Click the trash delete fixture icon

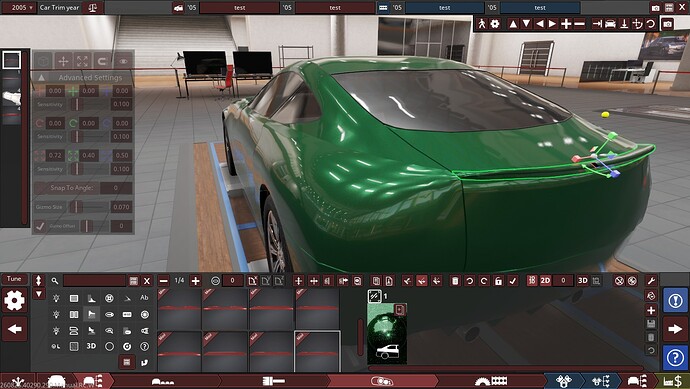(455, 281)
